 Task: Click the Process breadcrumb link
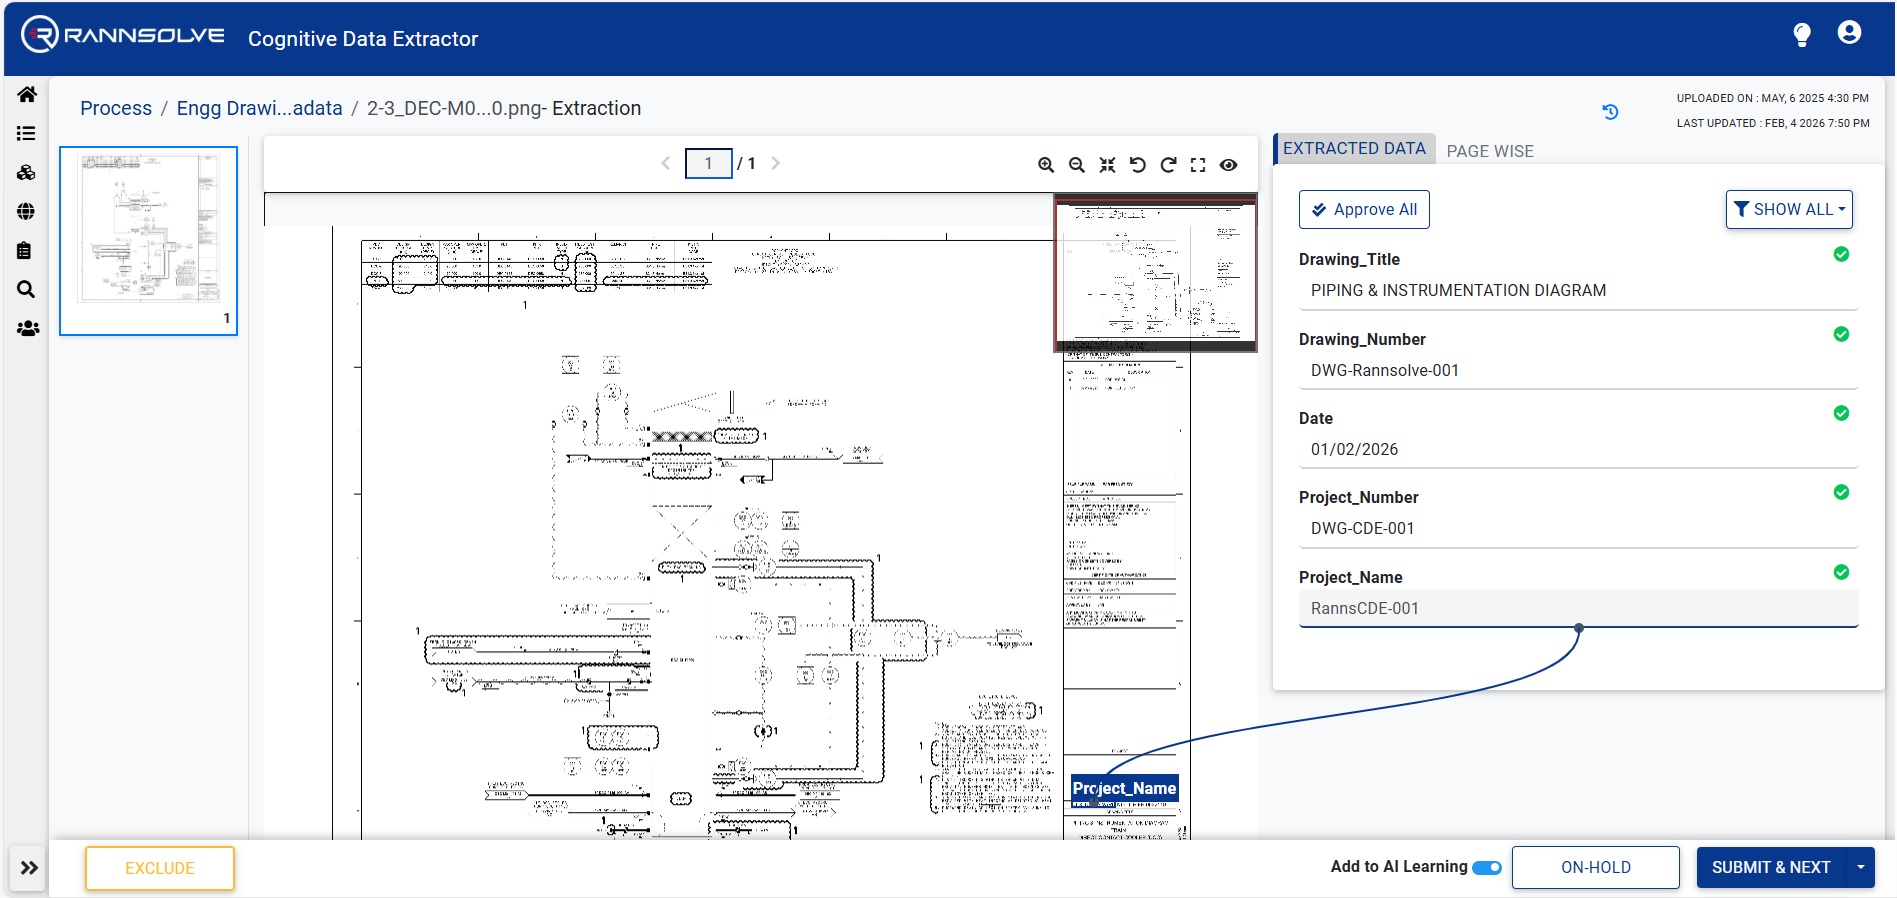click(116, 108)
